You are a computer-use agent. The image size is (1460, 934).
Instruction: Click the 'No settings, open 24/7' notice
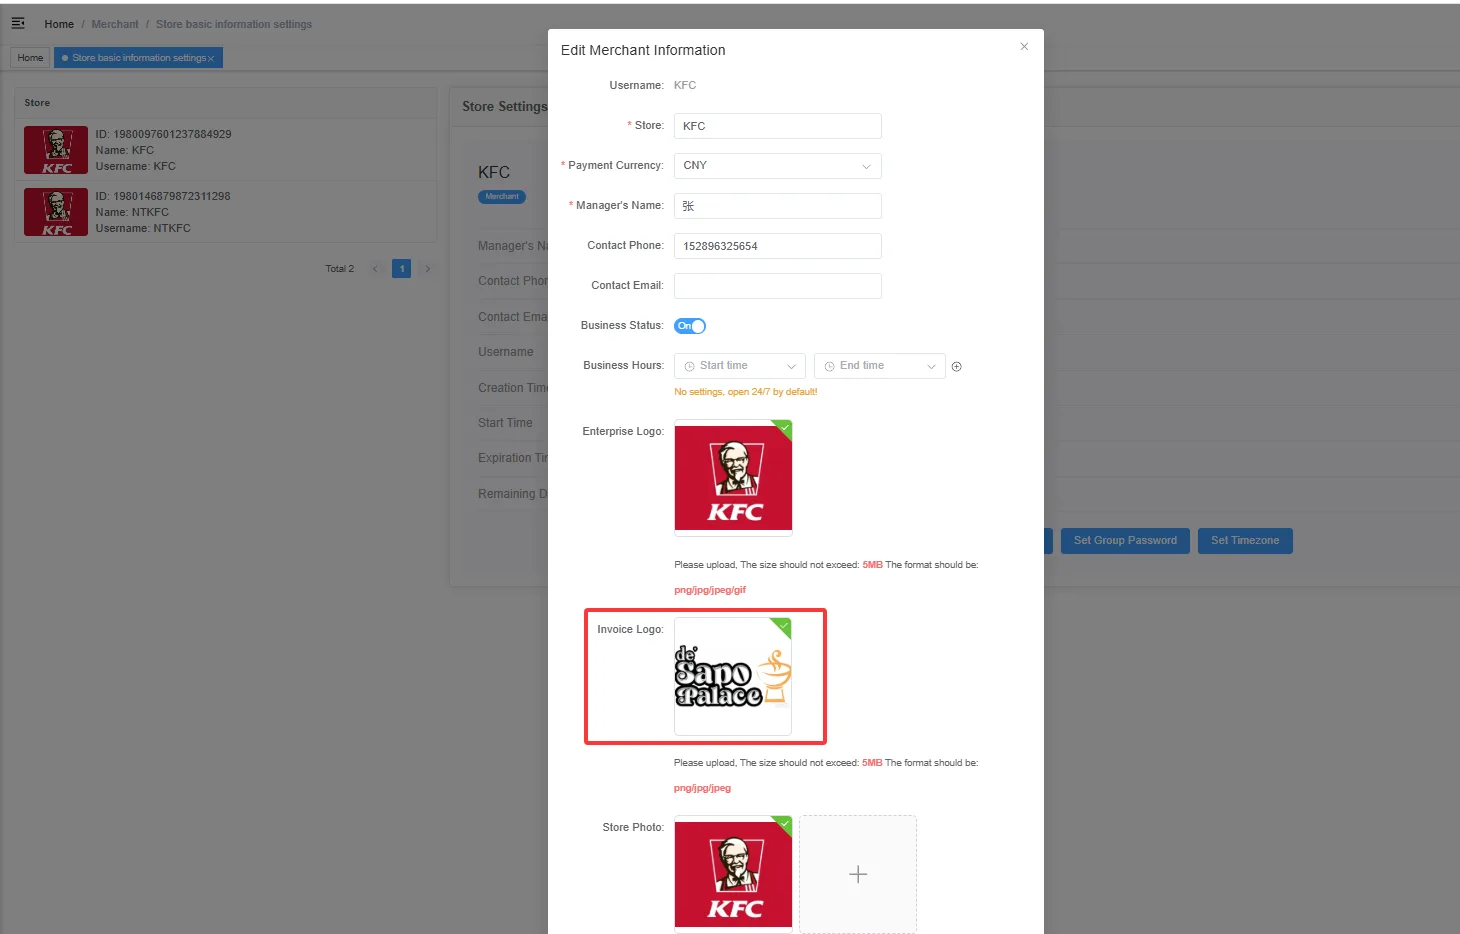[746, 392]
